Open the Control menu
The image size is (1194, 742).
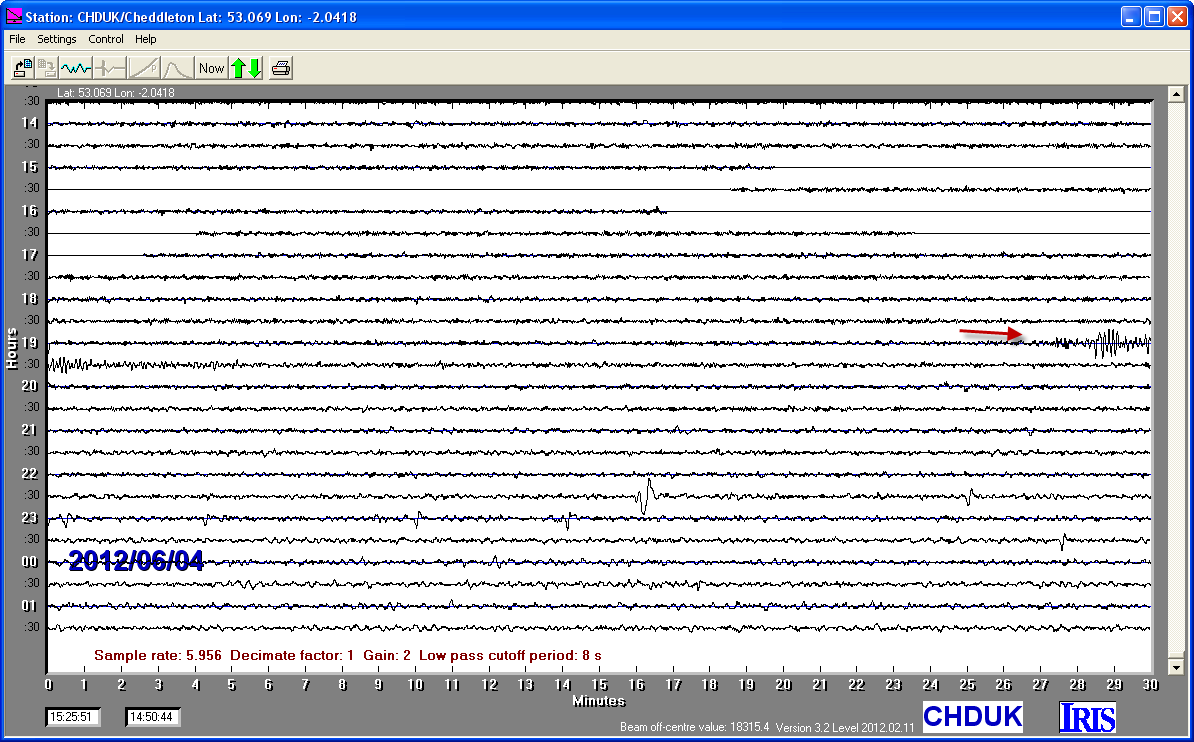pyautogui.click(x=106, y=39)
